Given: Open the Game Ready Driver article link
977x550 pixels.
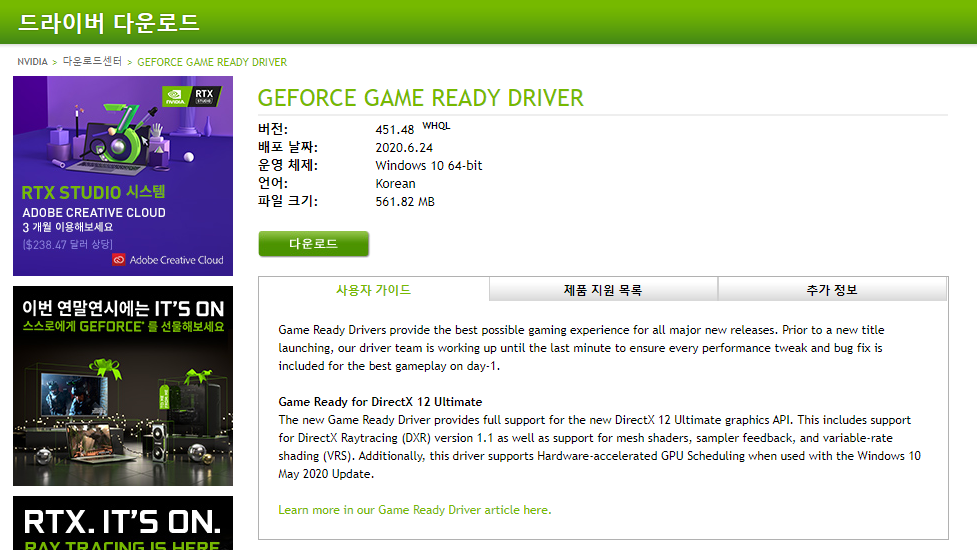Looking at the screenshot, I should tap(414, 510).
